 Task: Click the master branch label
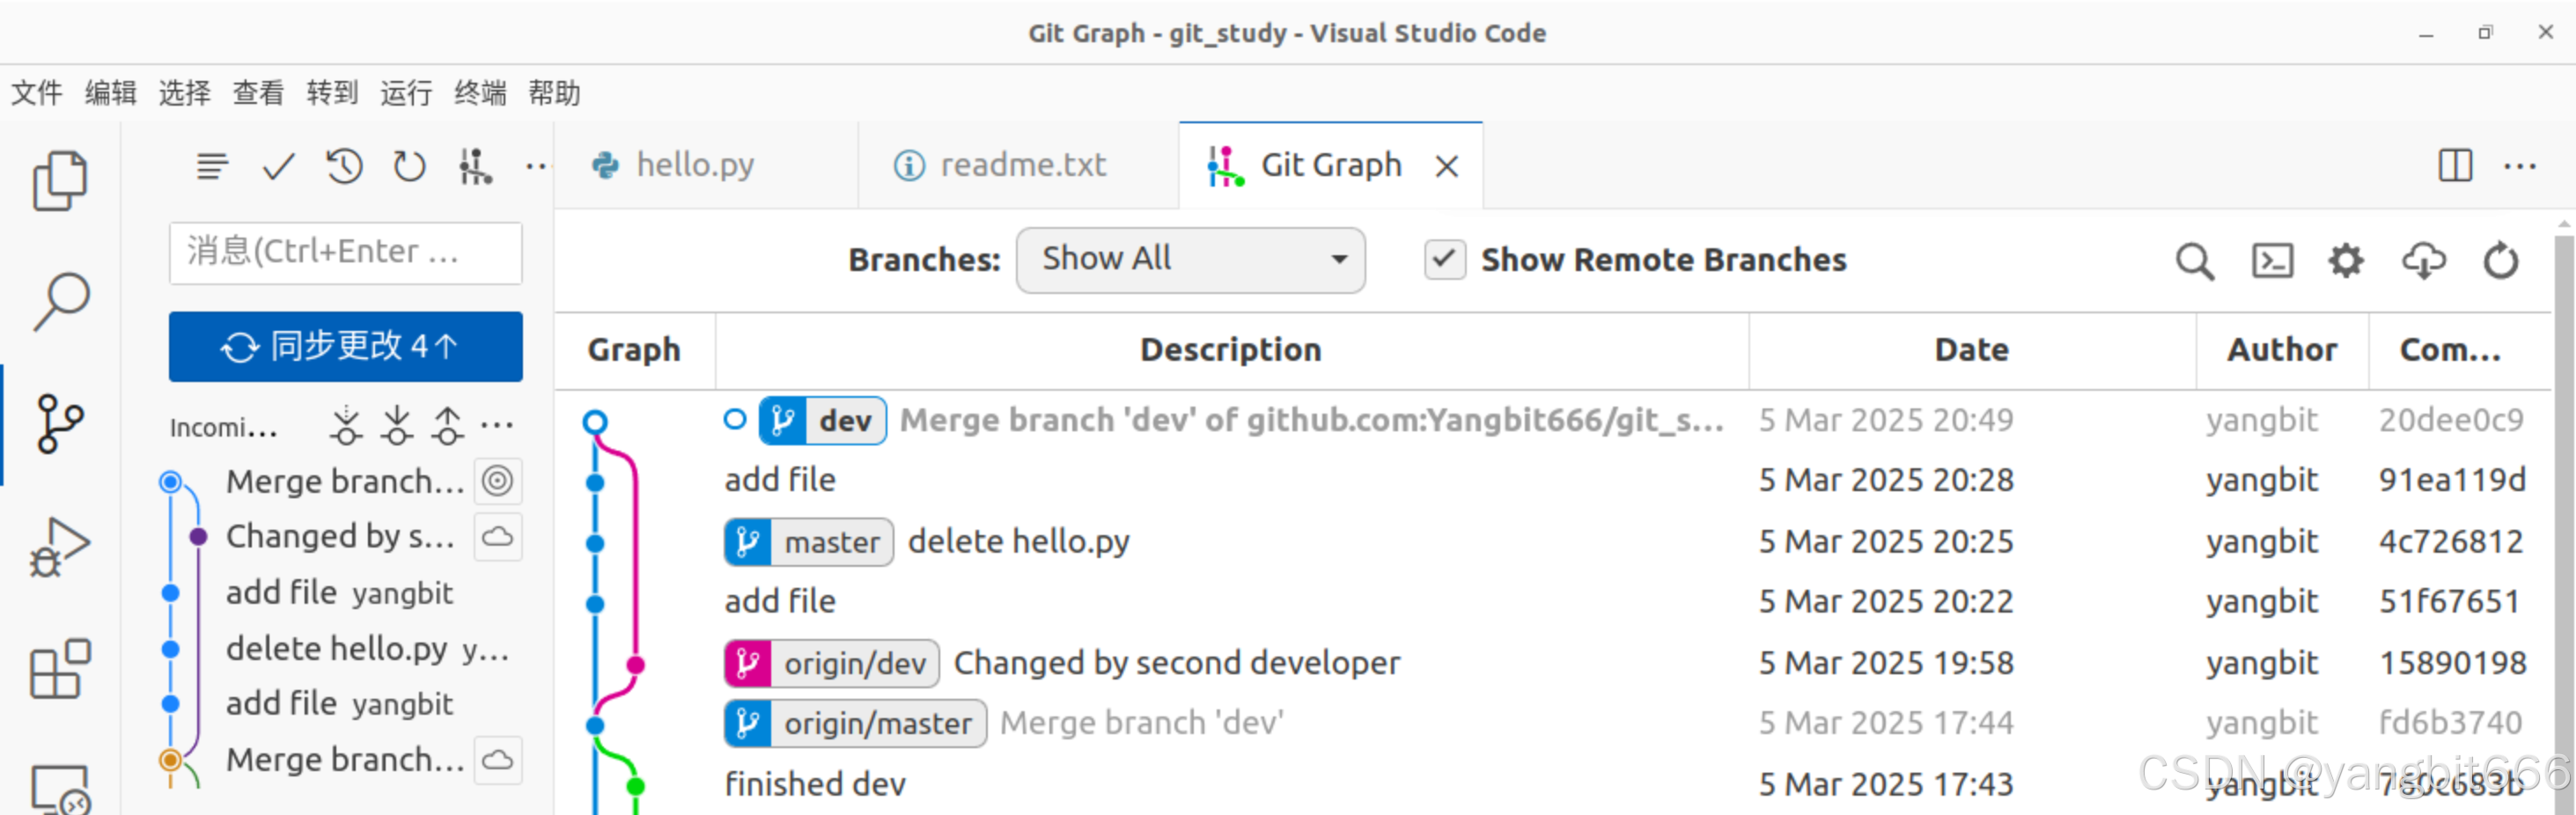(x=809, y=543)
